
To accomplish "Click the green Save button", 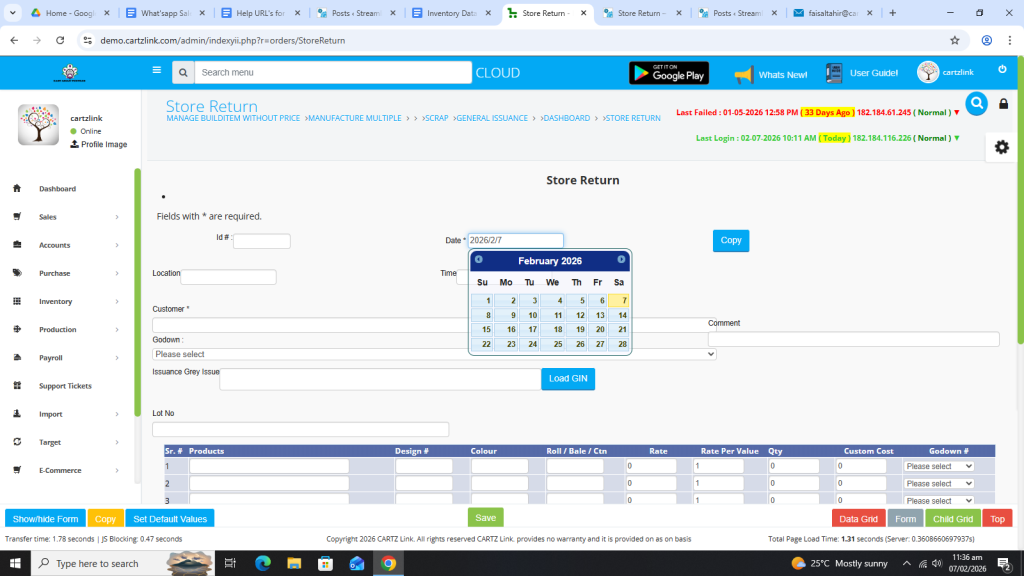I will (x=485, y=518).
